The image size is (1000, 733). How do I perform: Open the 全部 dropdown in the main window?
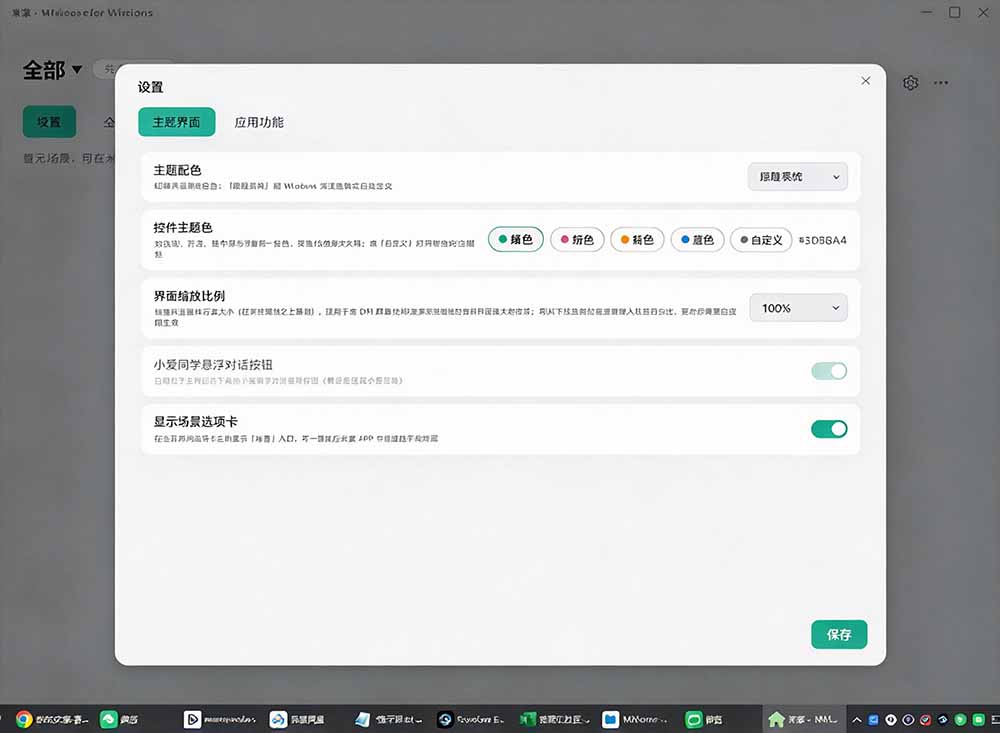point(53,70)
